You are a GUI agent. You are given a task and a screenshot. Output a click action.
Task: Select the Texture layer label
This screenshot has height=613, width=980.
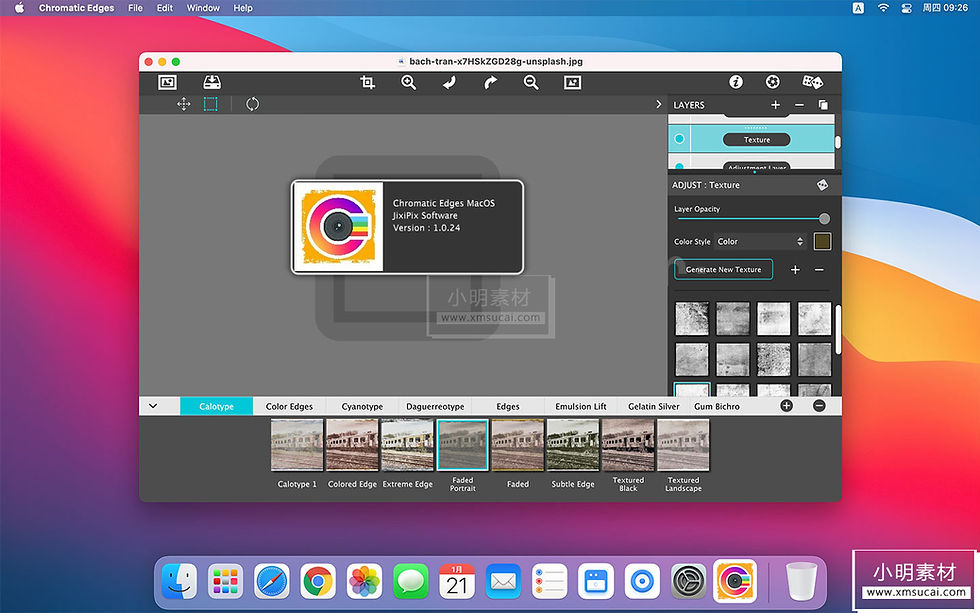click(757, 140)
